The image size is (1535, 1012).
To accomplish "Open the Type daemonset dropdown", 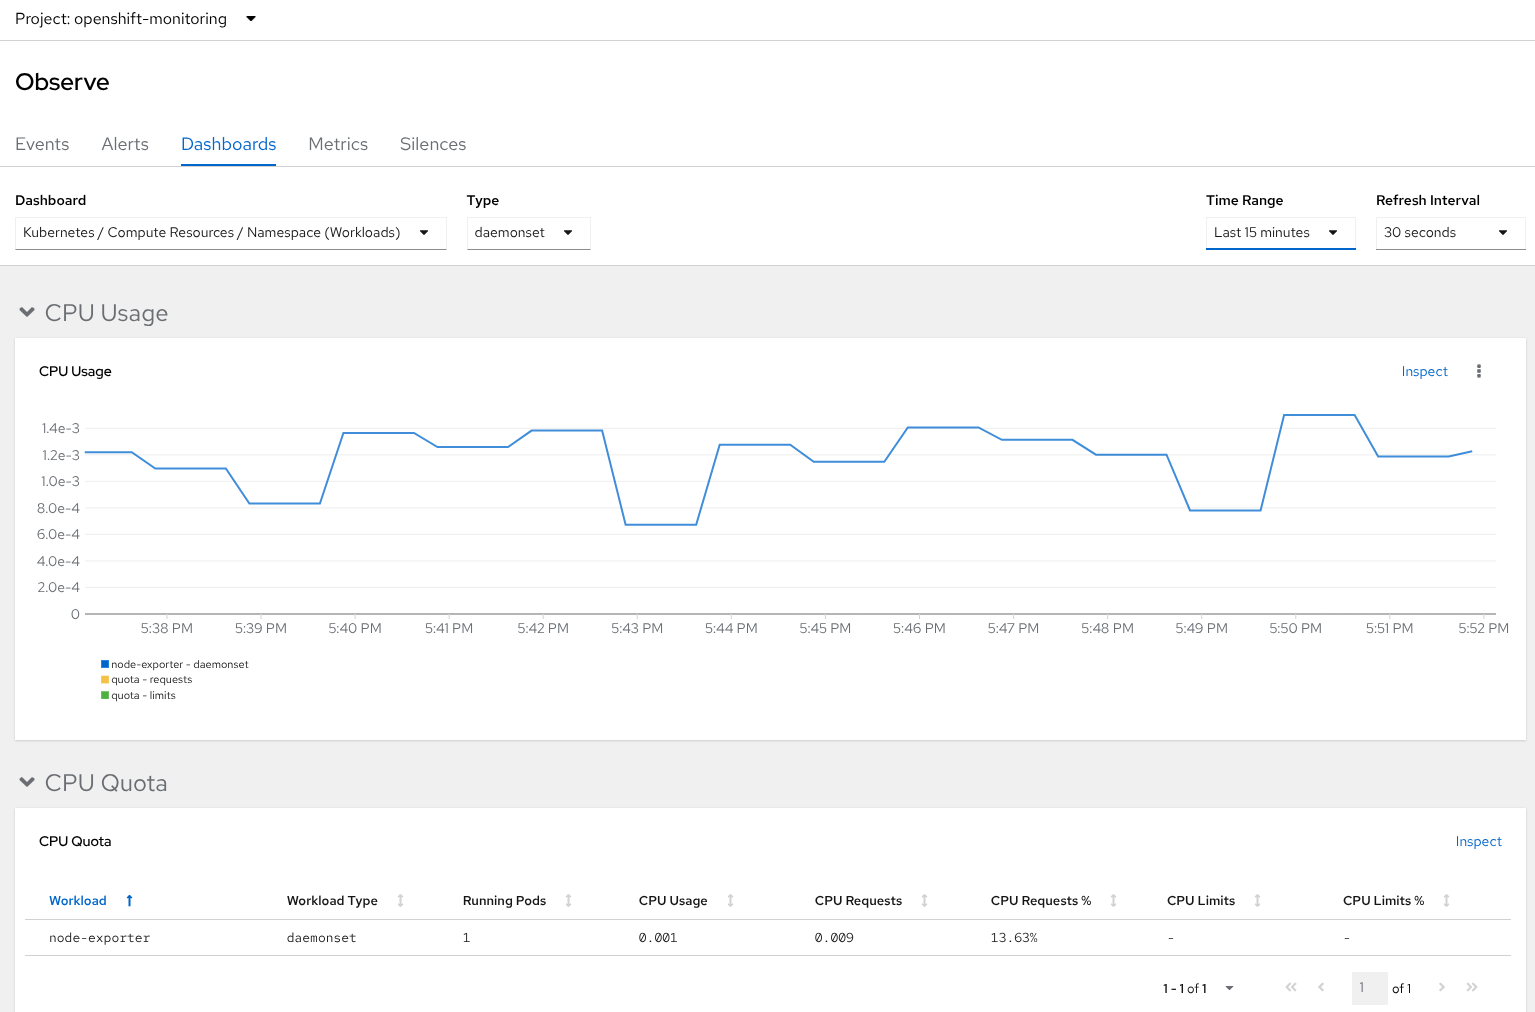I will pos(527,233).
